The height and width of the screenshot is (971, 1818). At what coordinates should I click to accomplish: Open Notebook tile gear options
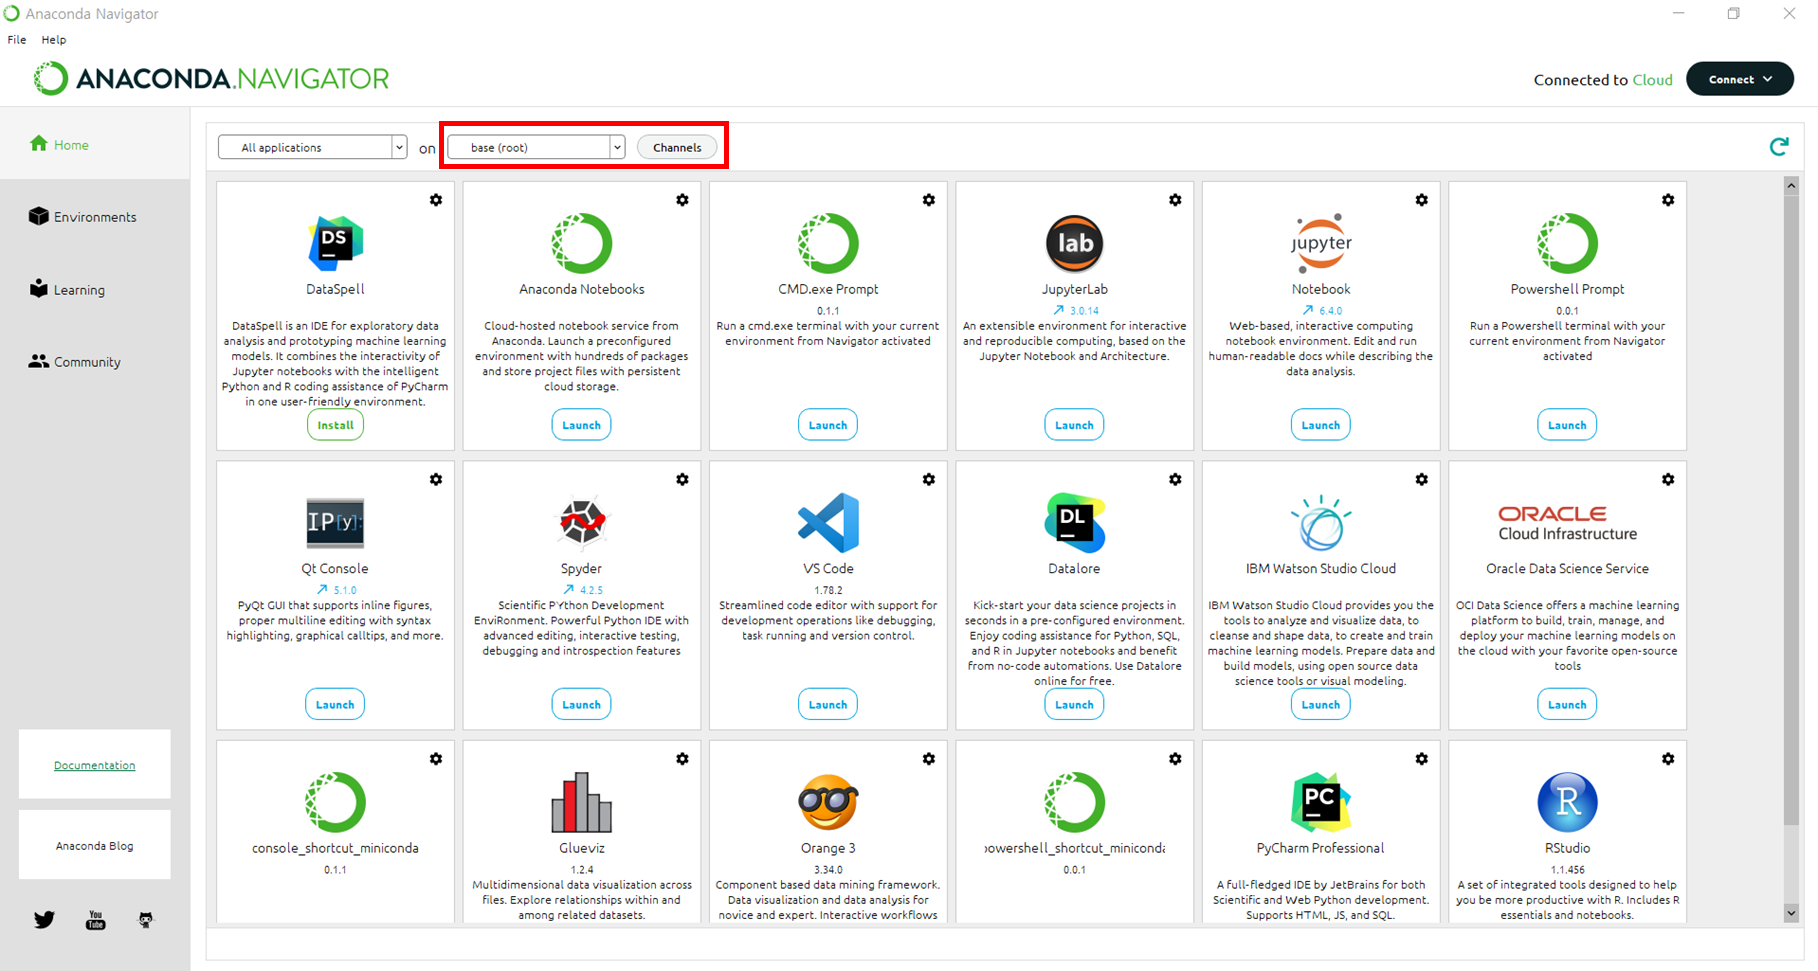click(x=1422, y=200)
